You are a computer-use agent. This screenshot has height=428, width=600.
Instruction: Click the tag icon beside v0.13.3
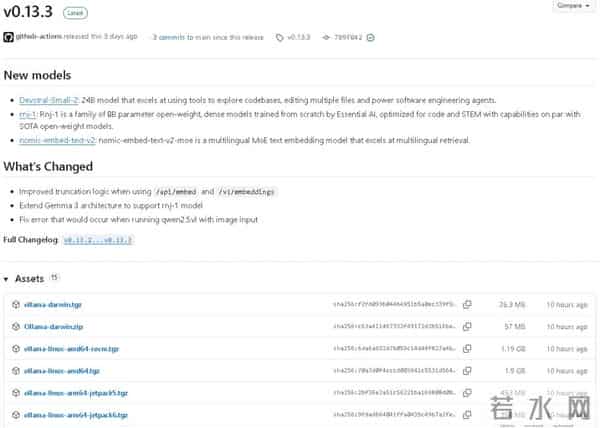pyautogui.click(x=280, y=37)
